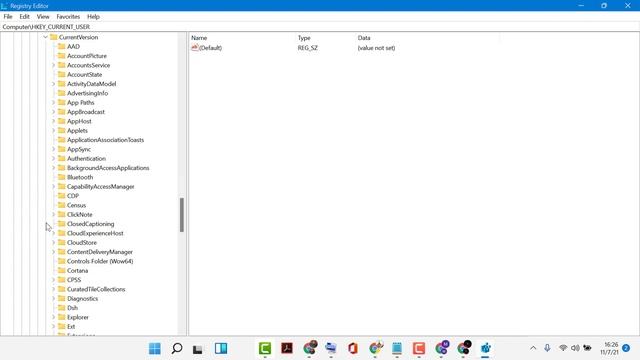Click the CDP folder icon

[62, 196]
